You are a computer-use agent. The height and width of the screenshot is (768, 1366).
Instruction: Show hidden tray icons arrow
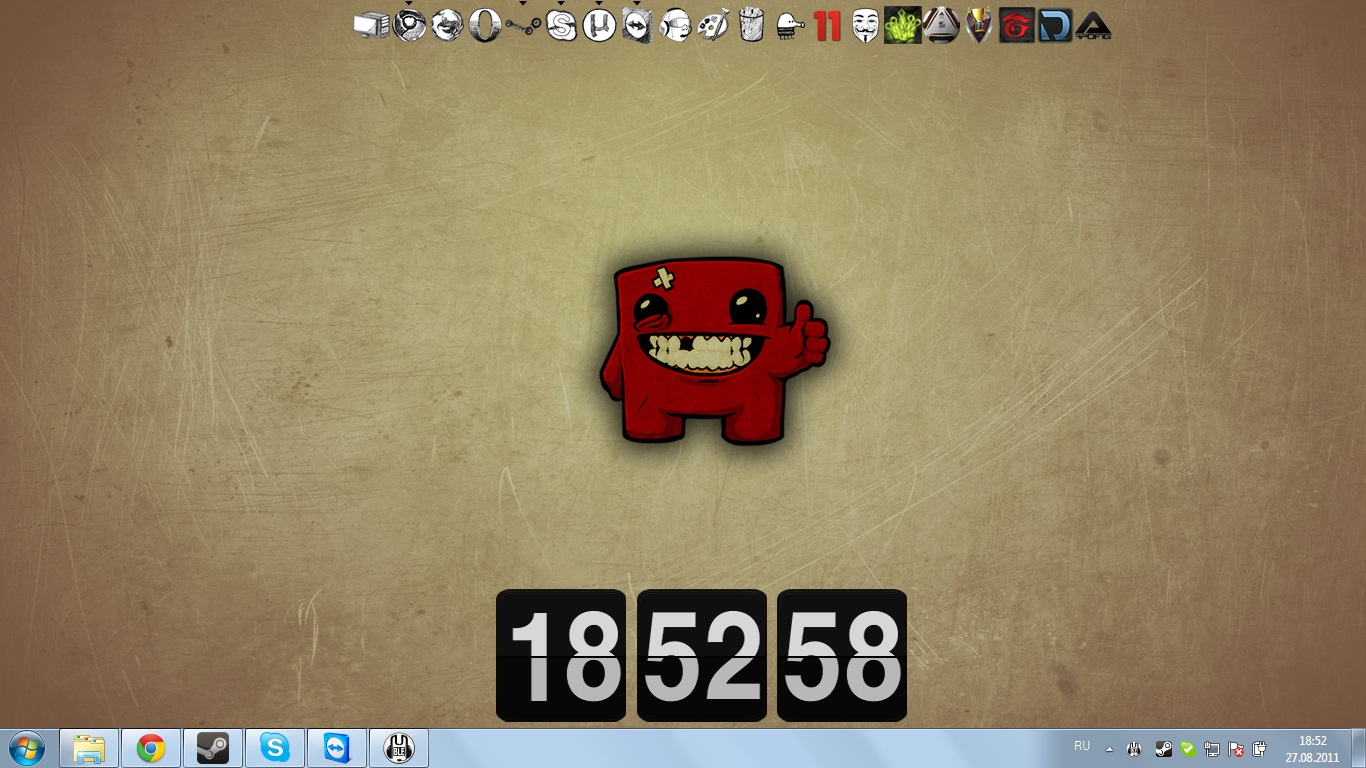pyautogui.click(x=1109, y=748)
